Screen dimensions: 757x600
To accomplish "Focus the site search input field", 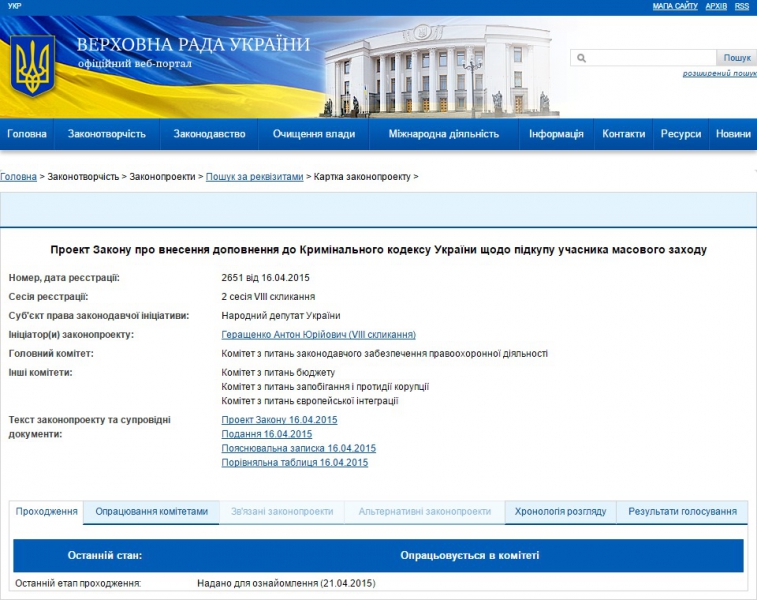I will 648,58.
